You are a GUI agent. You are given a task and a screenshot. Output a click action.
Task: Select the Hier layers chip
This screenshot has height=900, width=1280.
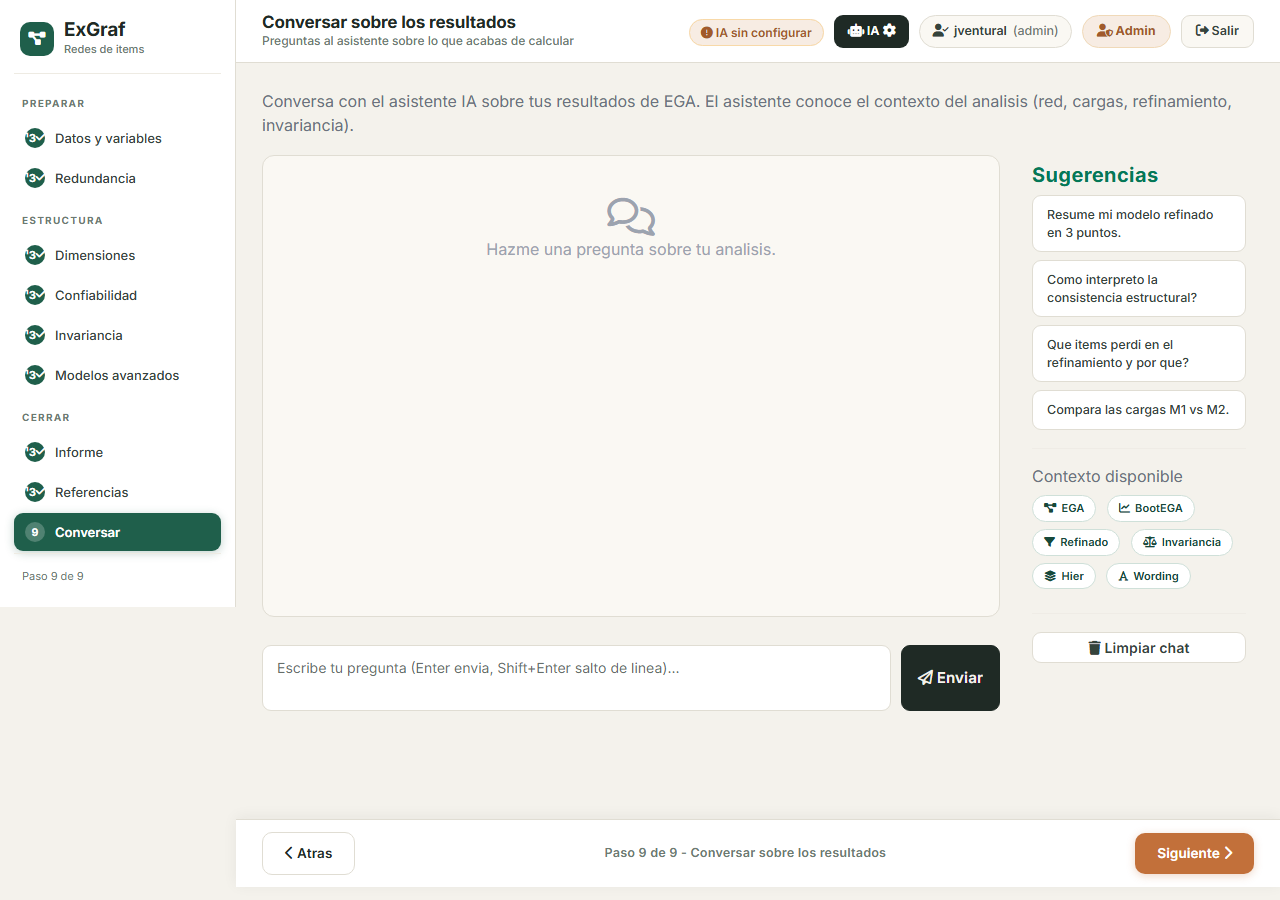coord(1064,576)
